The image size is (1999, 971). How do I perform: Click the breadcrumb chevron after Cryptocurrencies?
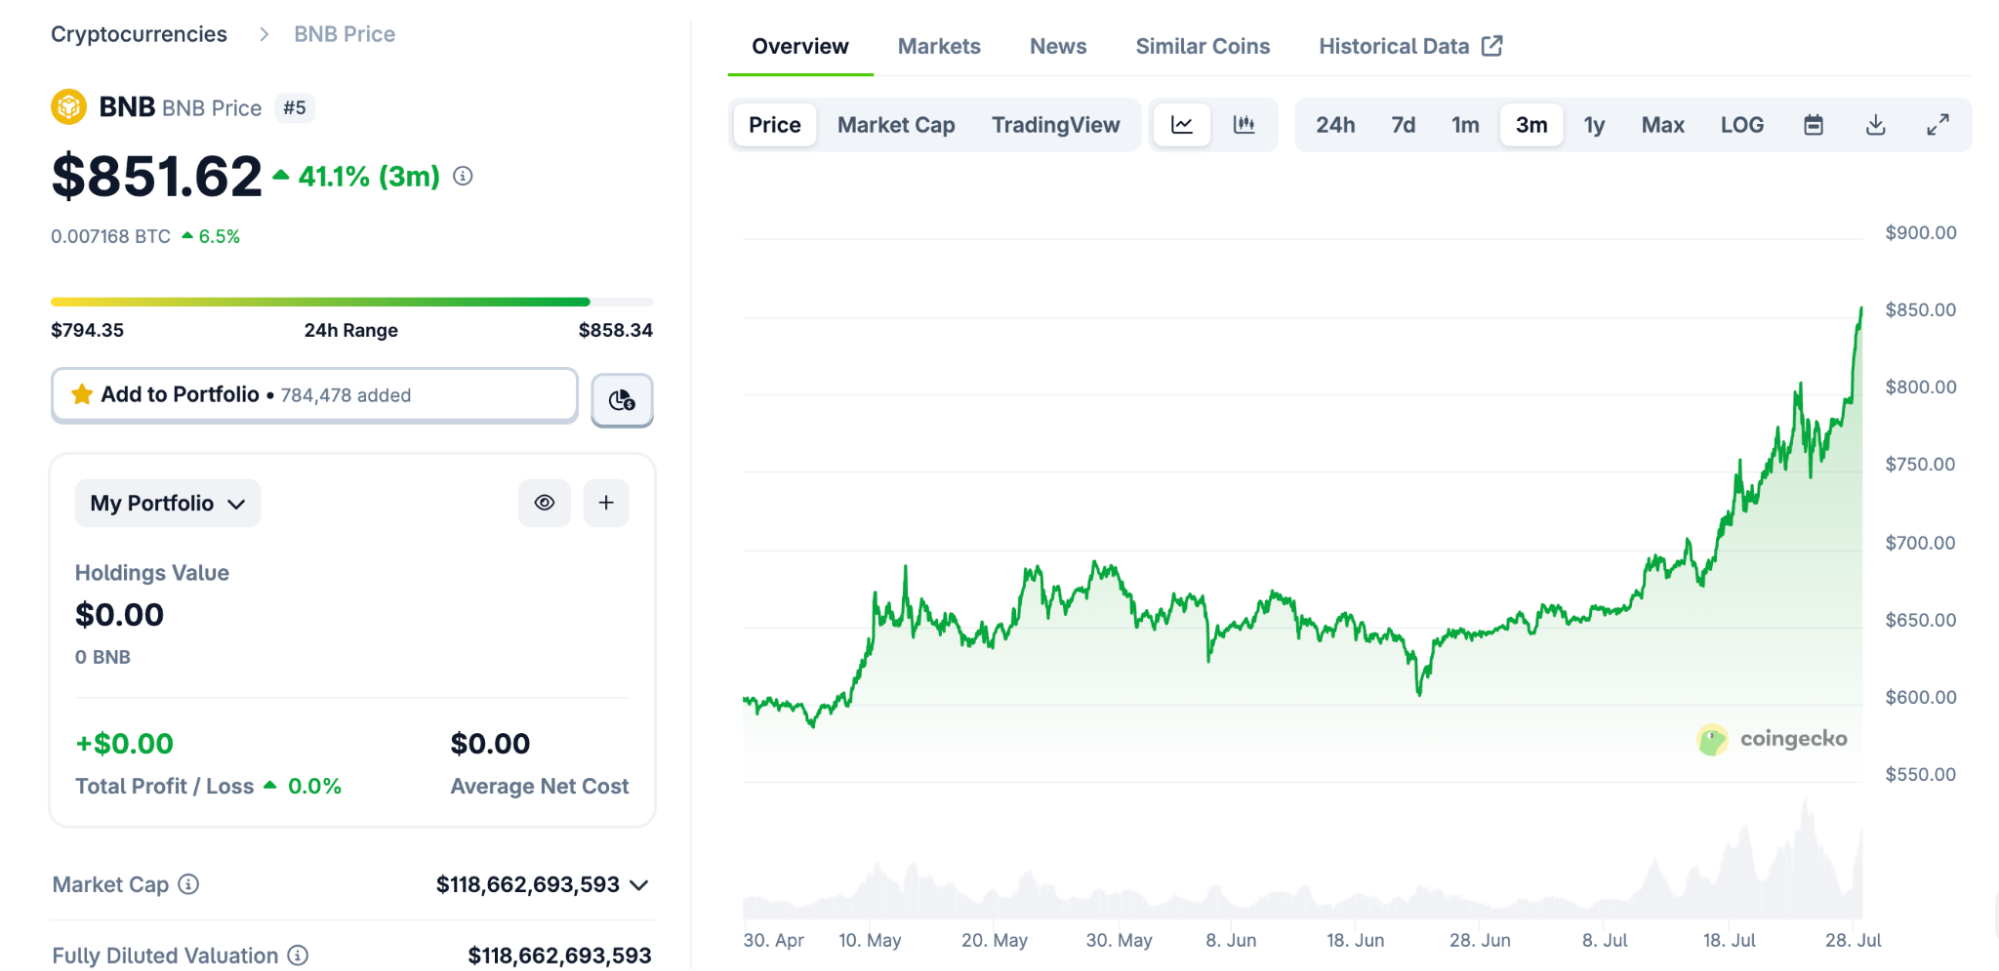click(264, 35)
